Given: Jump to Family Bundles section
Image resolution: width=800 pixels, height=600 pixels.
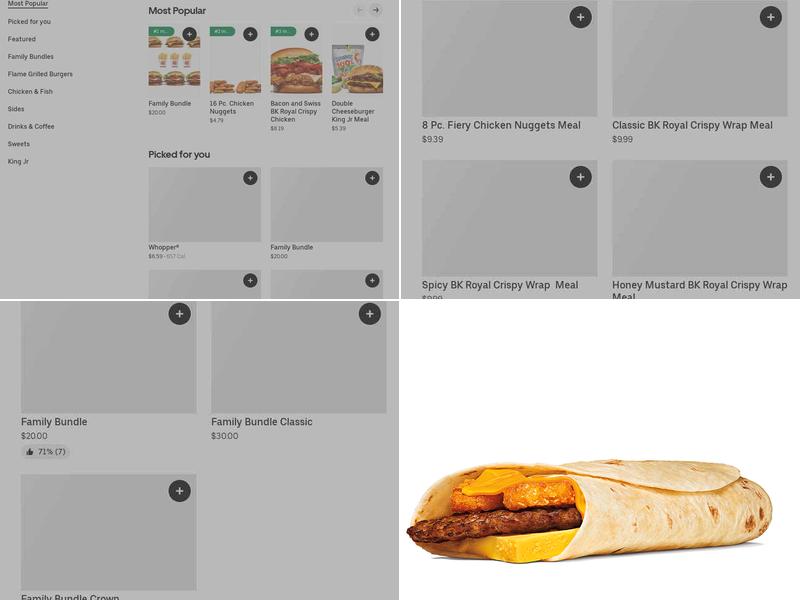Looking at the screenshot, I should pos(31,57).
